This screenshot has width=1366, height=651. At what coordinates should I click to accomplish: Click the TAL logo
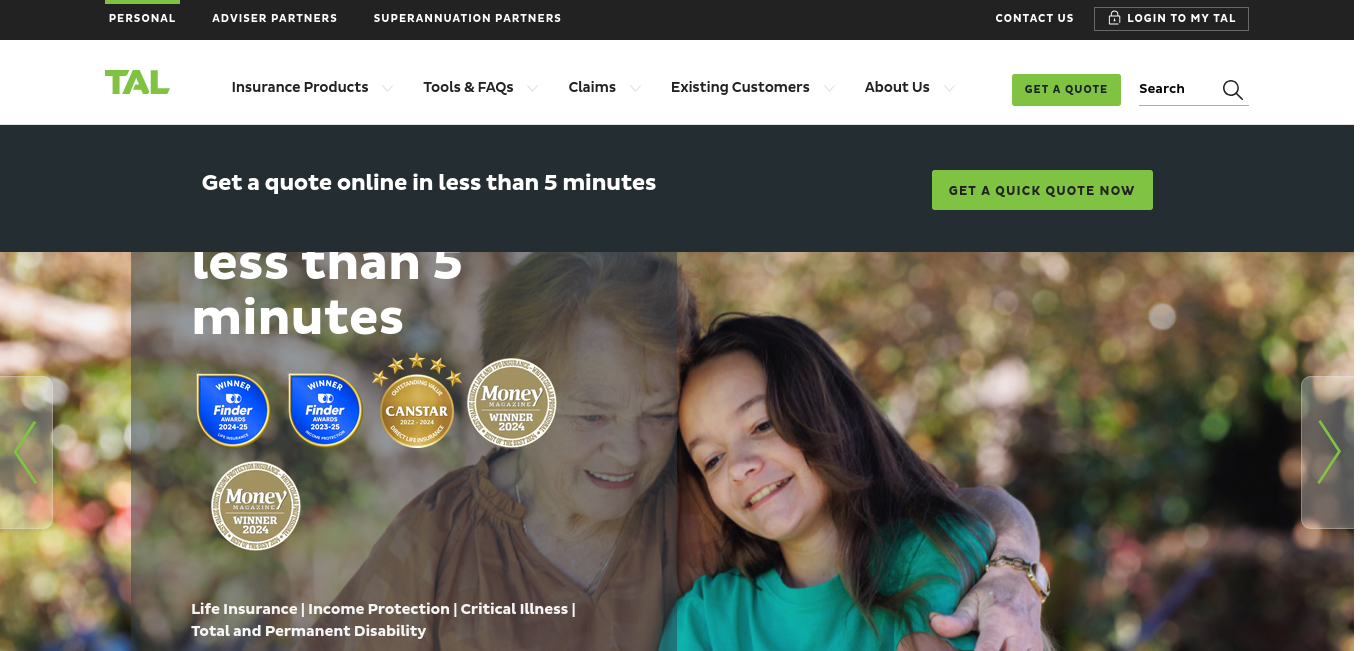tap(137, 82)
